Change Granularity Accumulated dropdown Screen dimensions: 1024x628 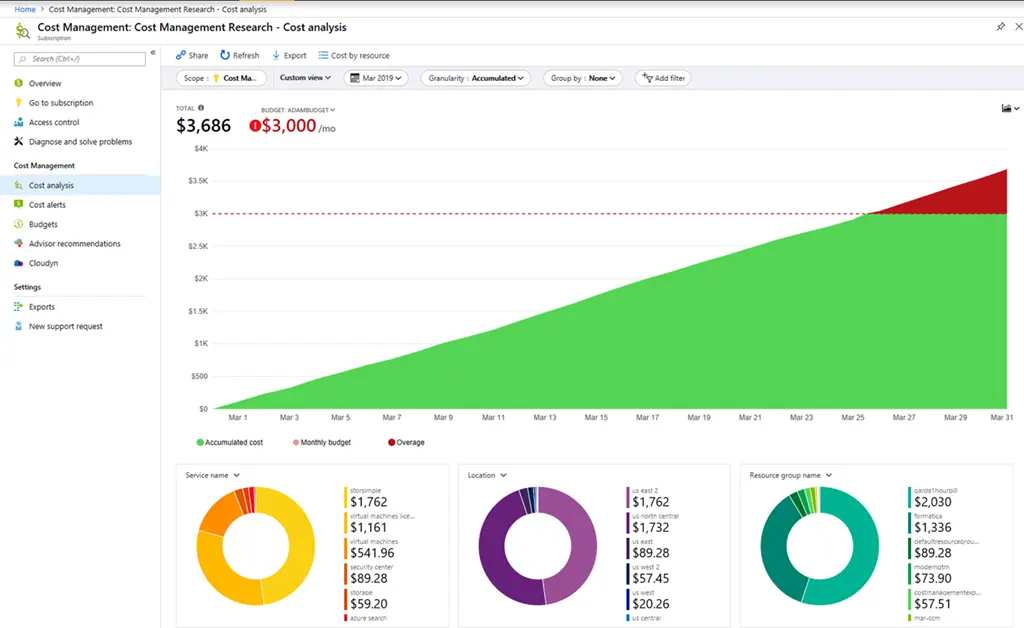click(x=475, y=78)
